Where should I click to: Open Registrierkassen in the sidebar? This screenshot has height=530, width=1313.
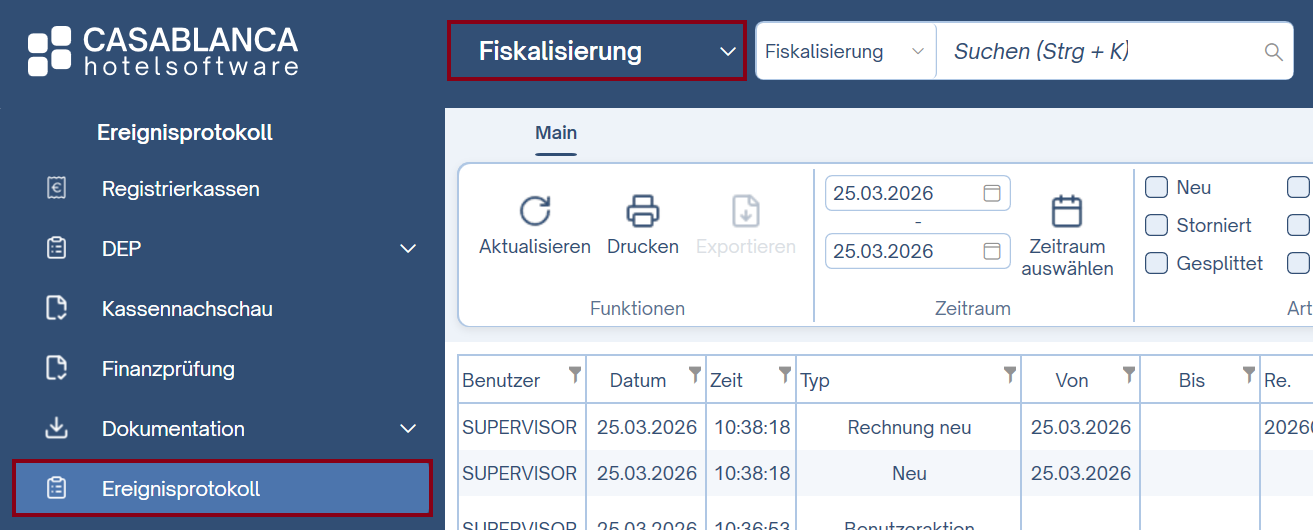tap(180, 189)
